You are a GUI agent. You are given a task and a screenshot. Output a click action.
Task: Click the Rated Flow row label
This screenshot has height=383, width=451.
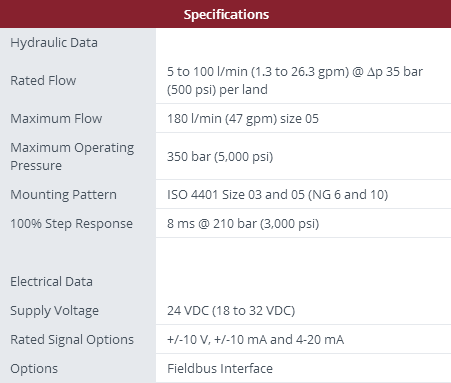[43, 81]
